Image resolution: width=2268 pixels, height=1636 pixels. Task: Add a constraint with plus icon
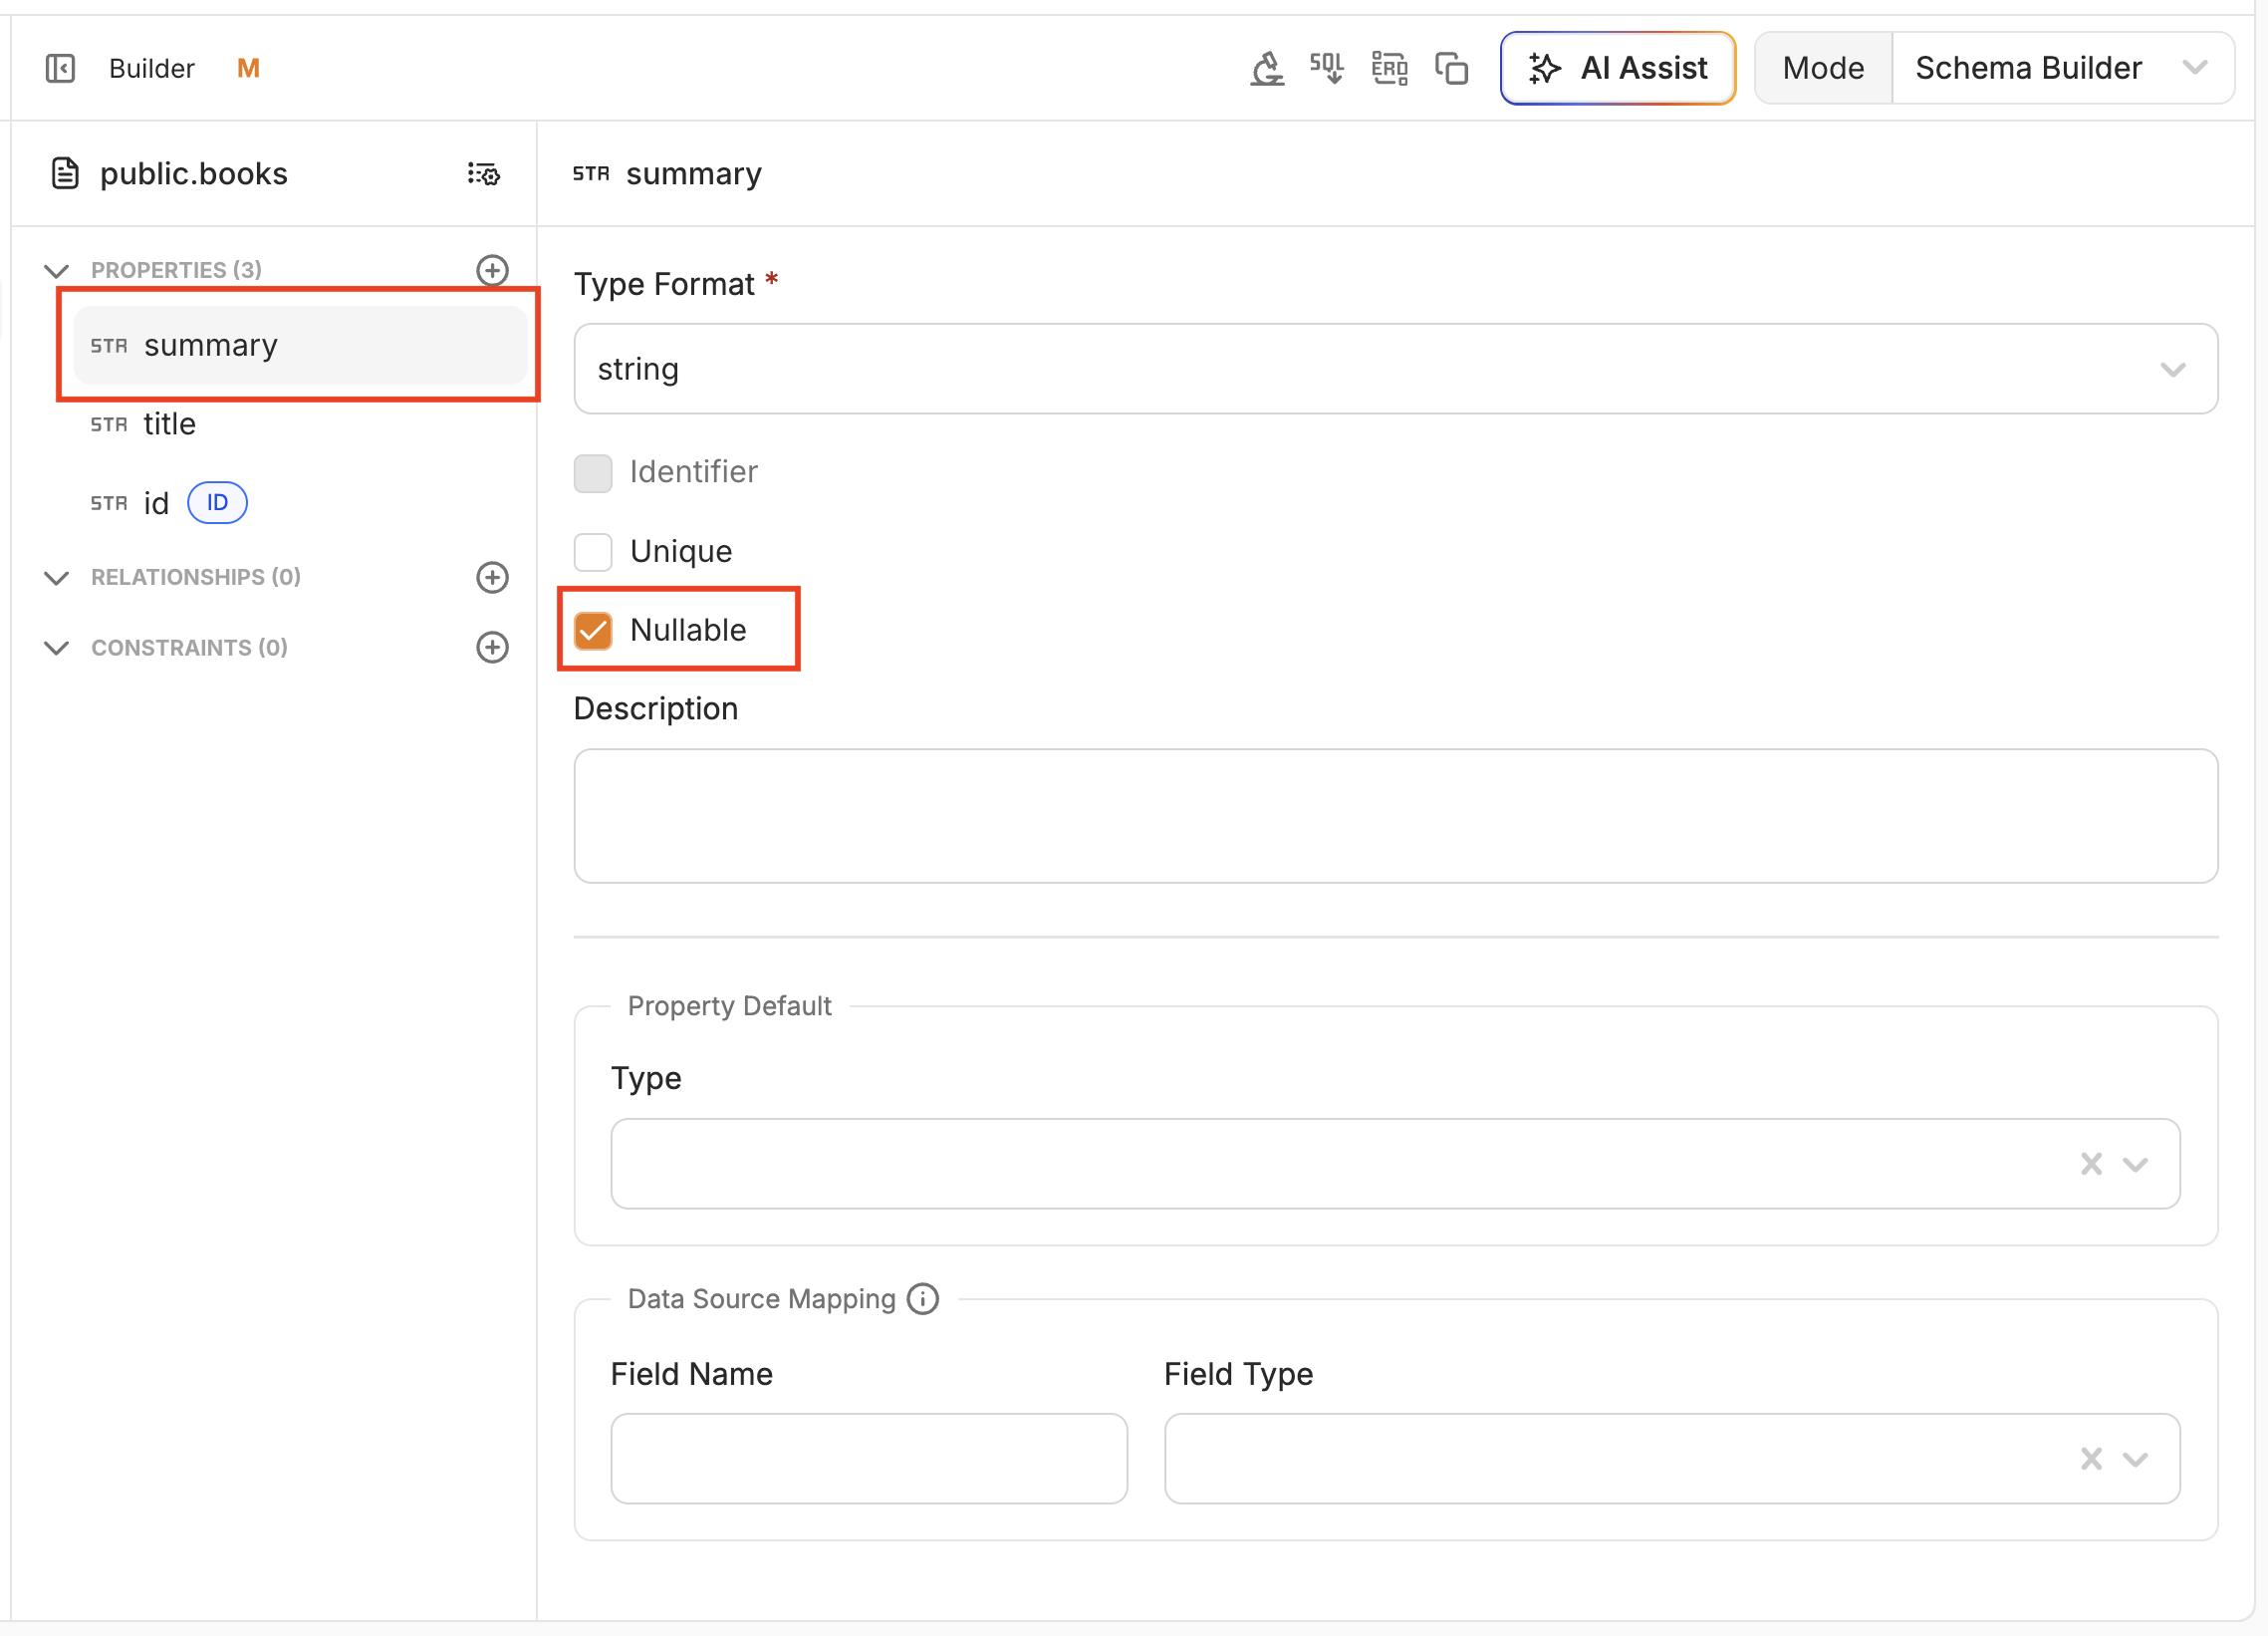(492, 647)
